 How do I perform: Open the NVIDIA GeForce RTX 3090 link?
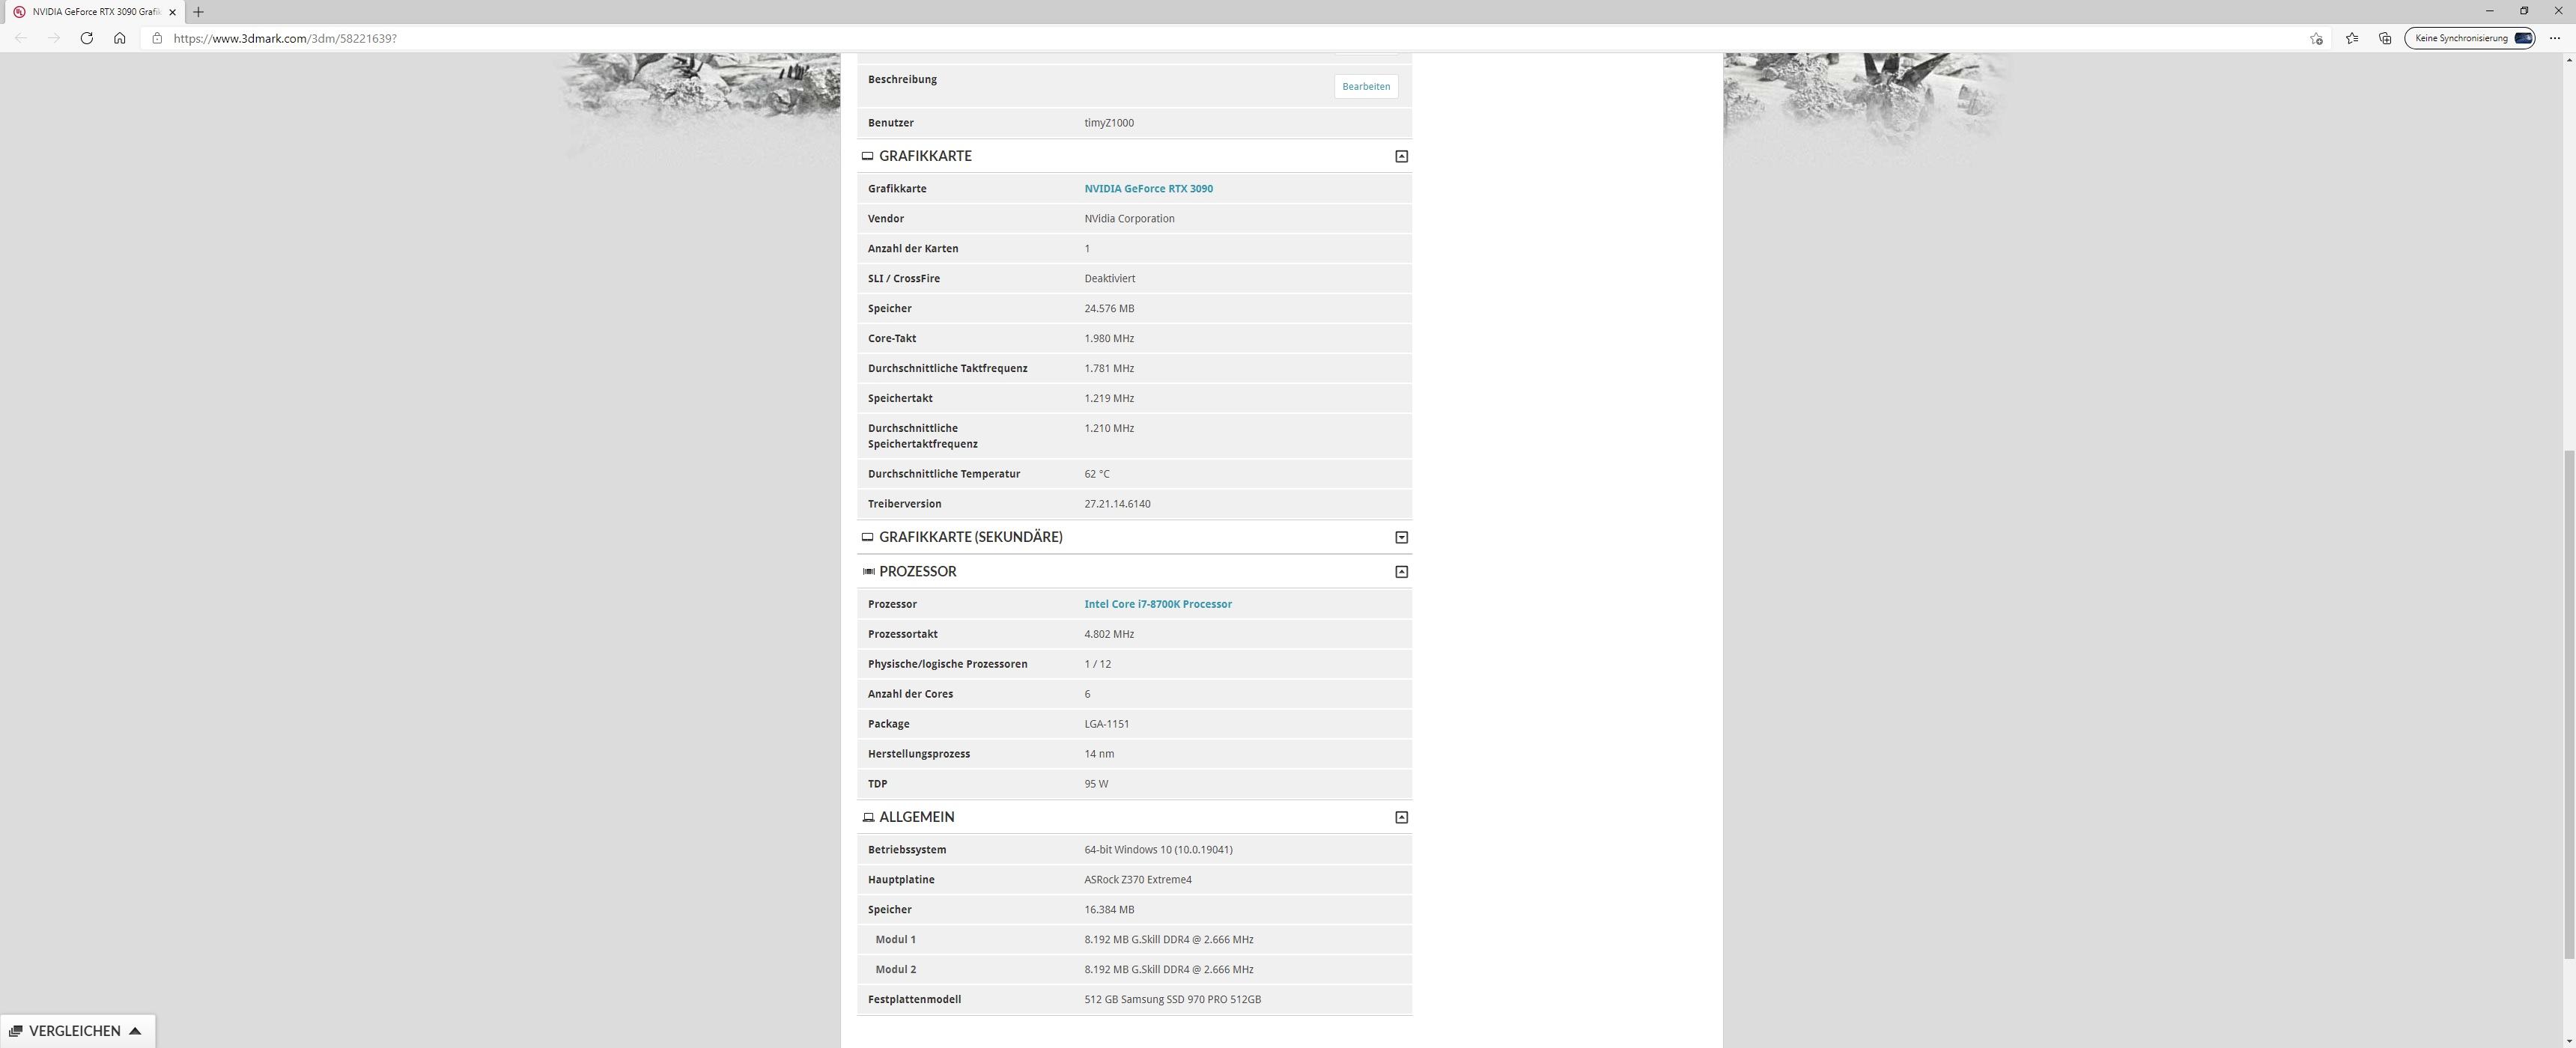point(1148,188)
